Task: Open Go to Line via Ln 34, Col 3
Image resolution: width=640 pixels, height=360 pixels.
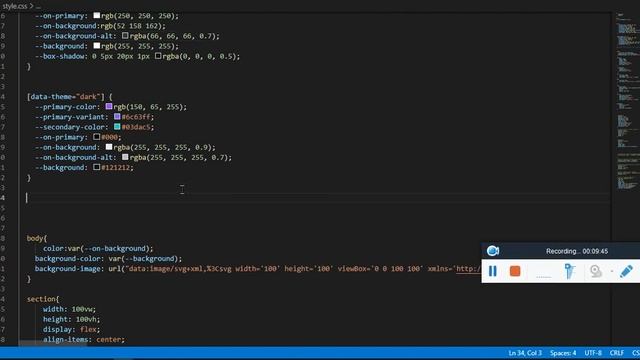Action: coord(525,353)
